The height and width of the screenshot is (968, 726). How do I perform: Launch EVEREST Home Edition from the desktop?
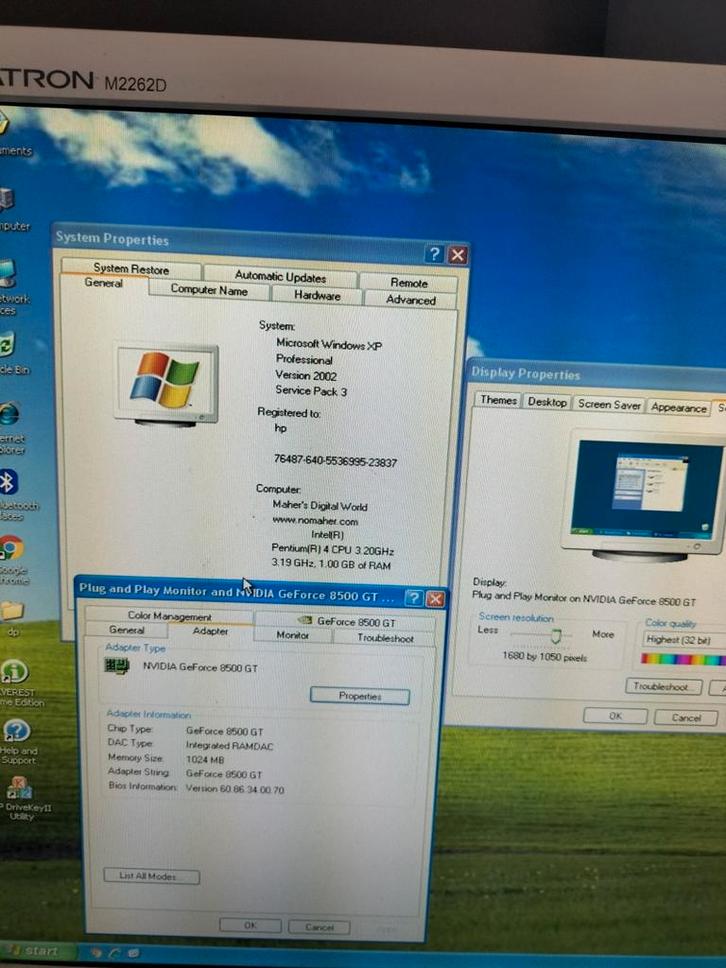pyautogui.click(x=14, y=673)
